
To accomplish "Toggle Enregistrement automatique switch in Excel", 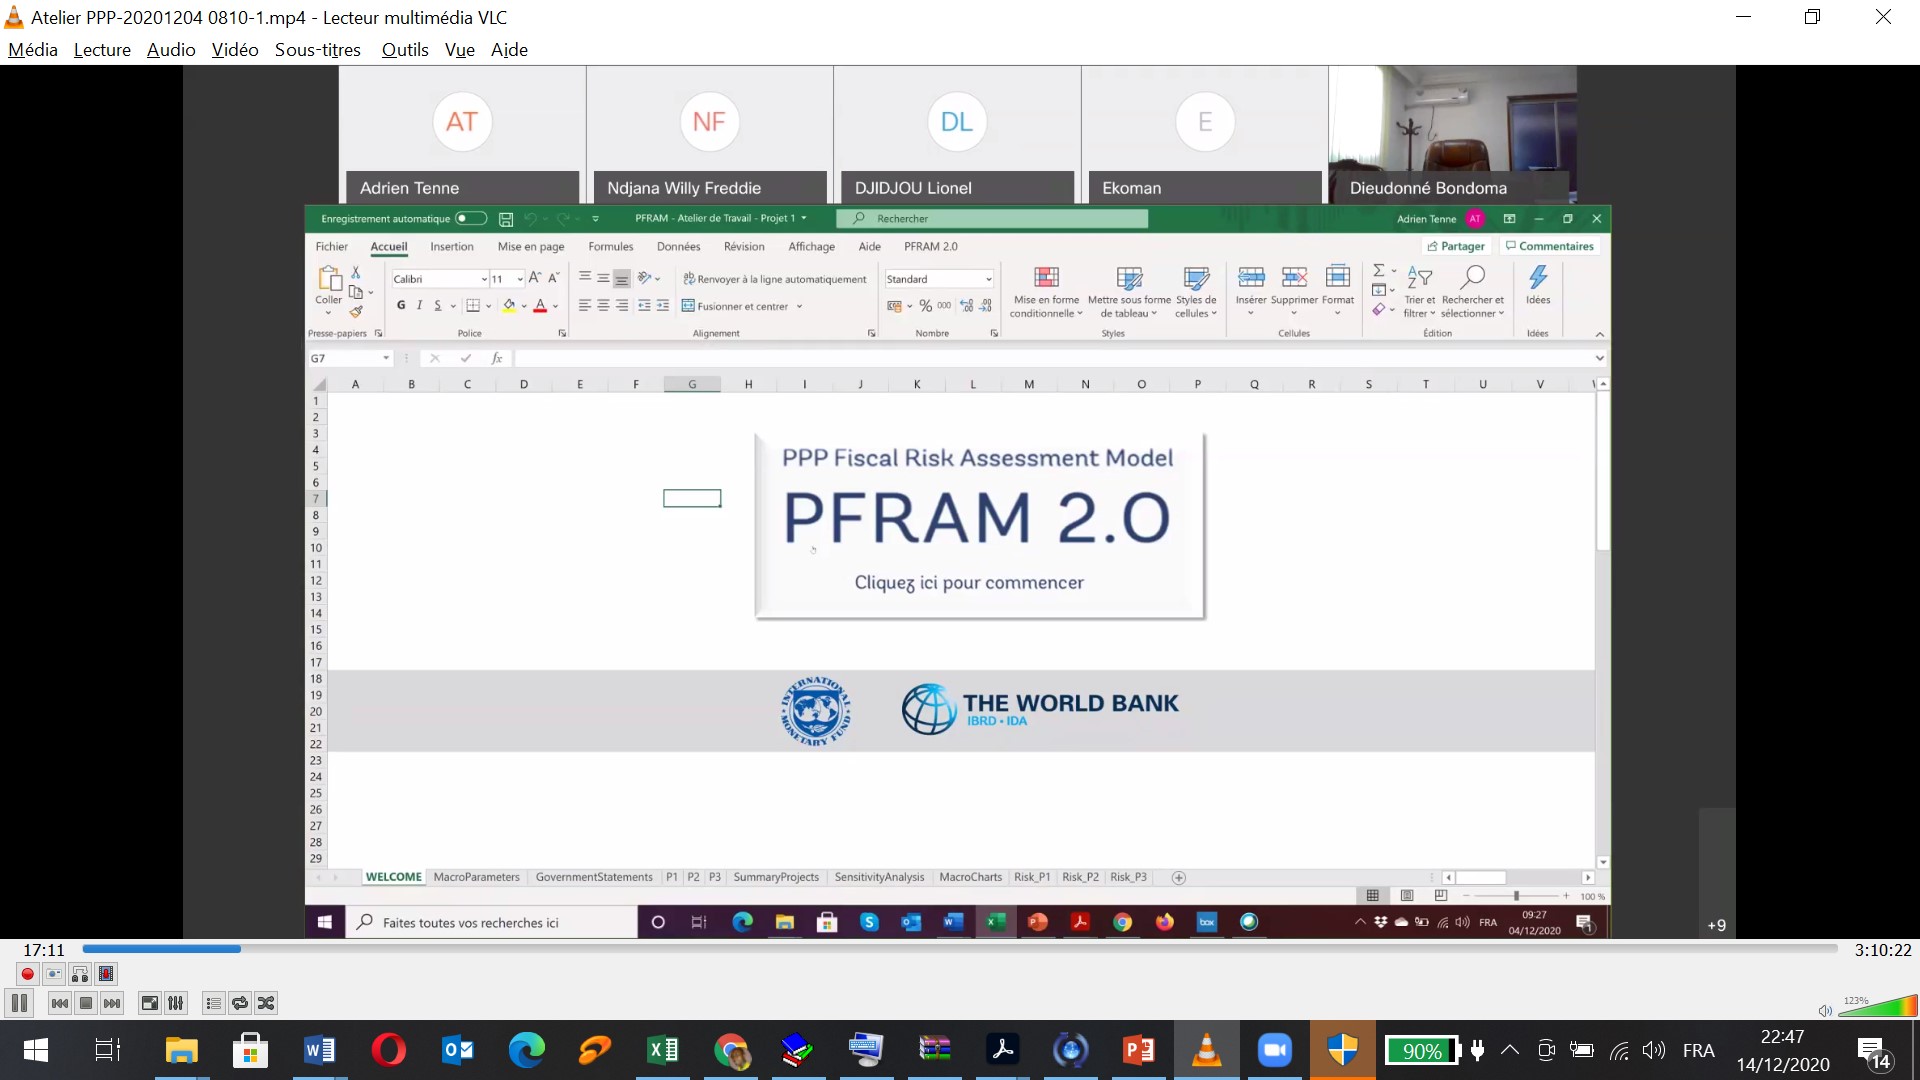I will coord(471,219).
